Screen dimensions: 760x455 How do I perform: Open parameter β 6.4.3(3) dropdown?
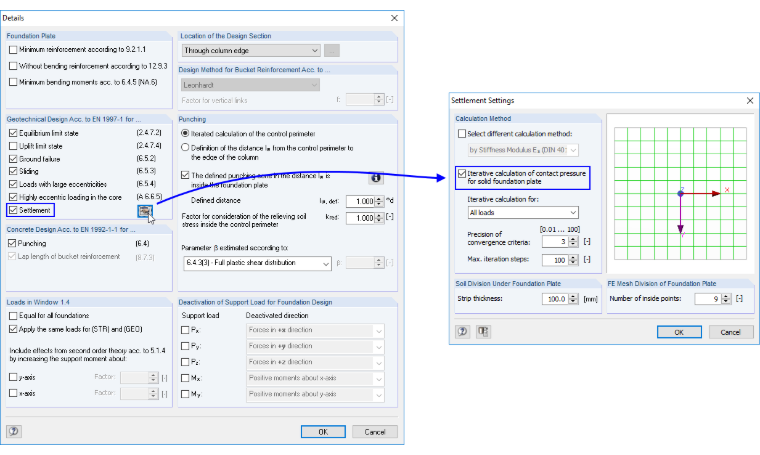tap(257, 263)
